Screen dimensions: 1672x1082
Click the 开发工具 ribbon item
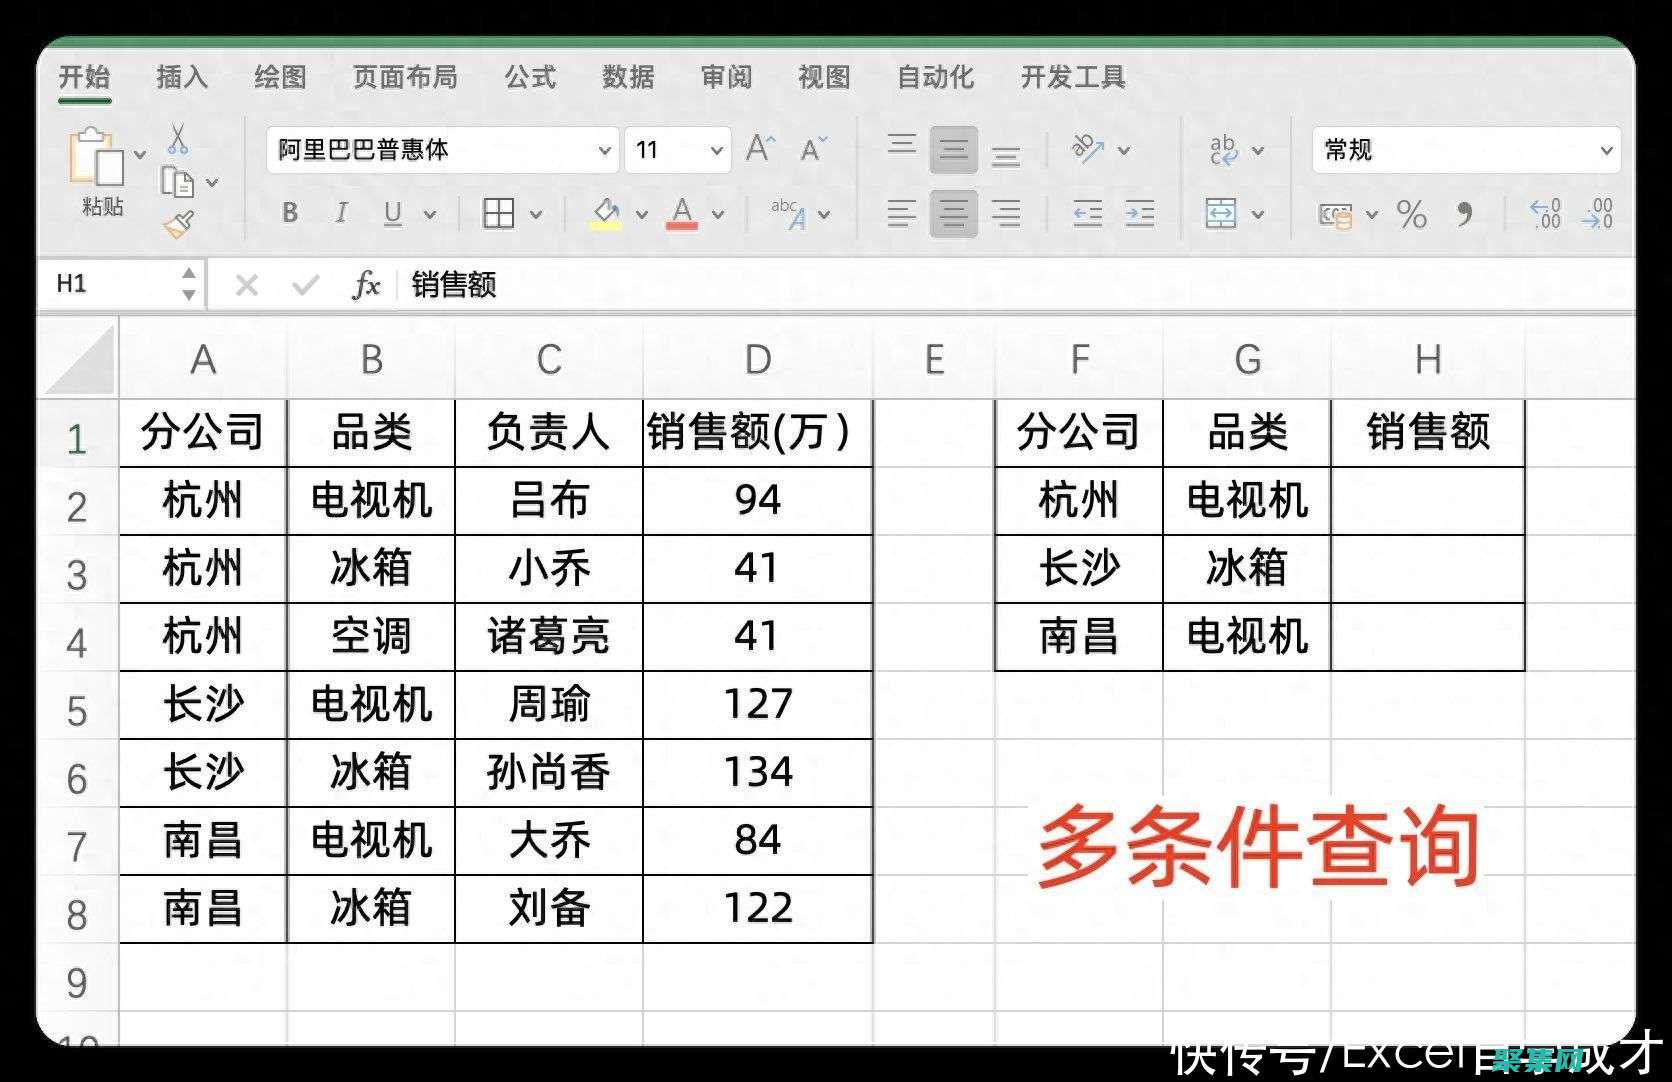(1073, 77)
